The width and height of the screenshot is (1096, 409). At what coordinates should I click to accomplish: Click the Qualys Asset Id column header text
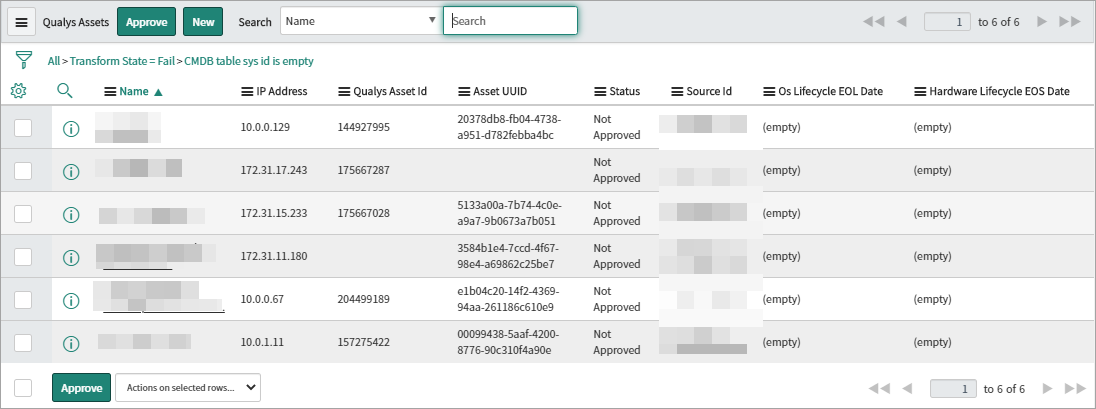point(390,92)
